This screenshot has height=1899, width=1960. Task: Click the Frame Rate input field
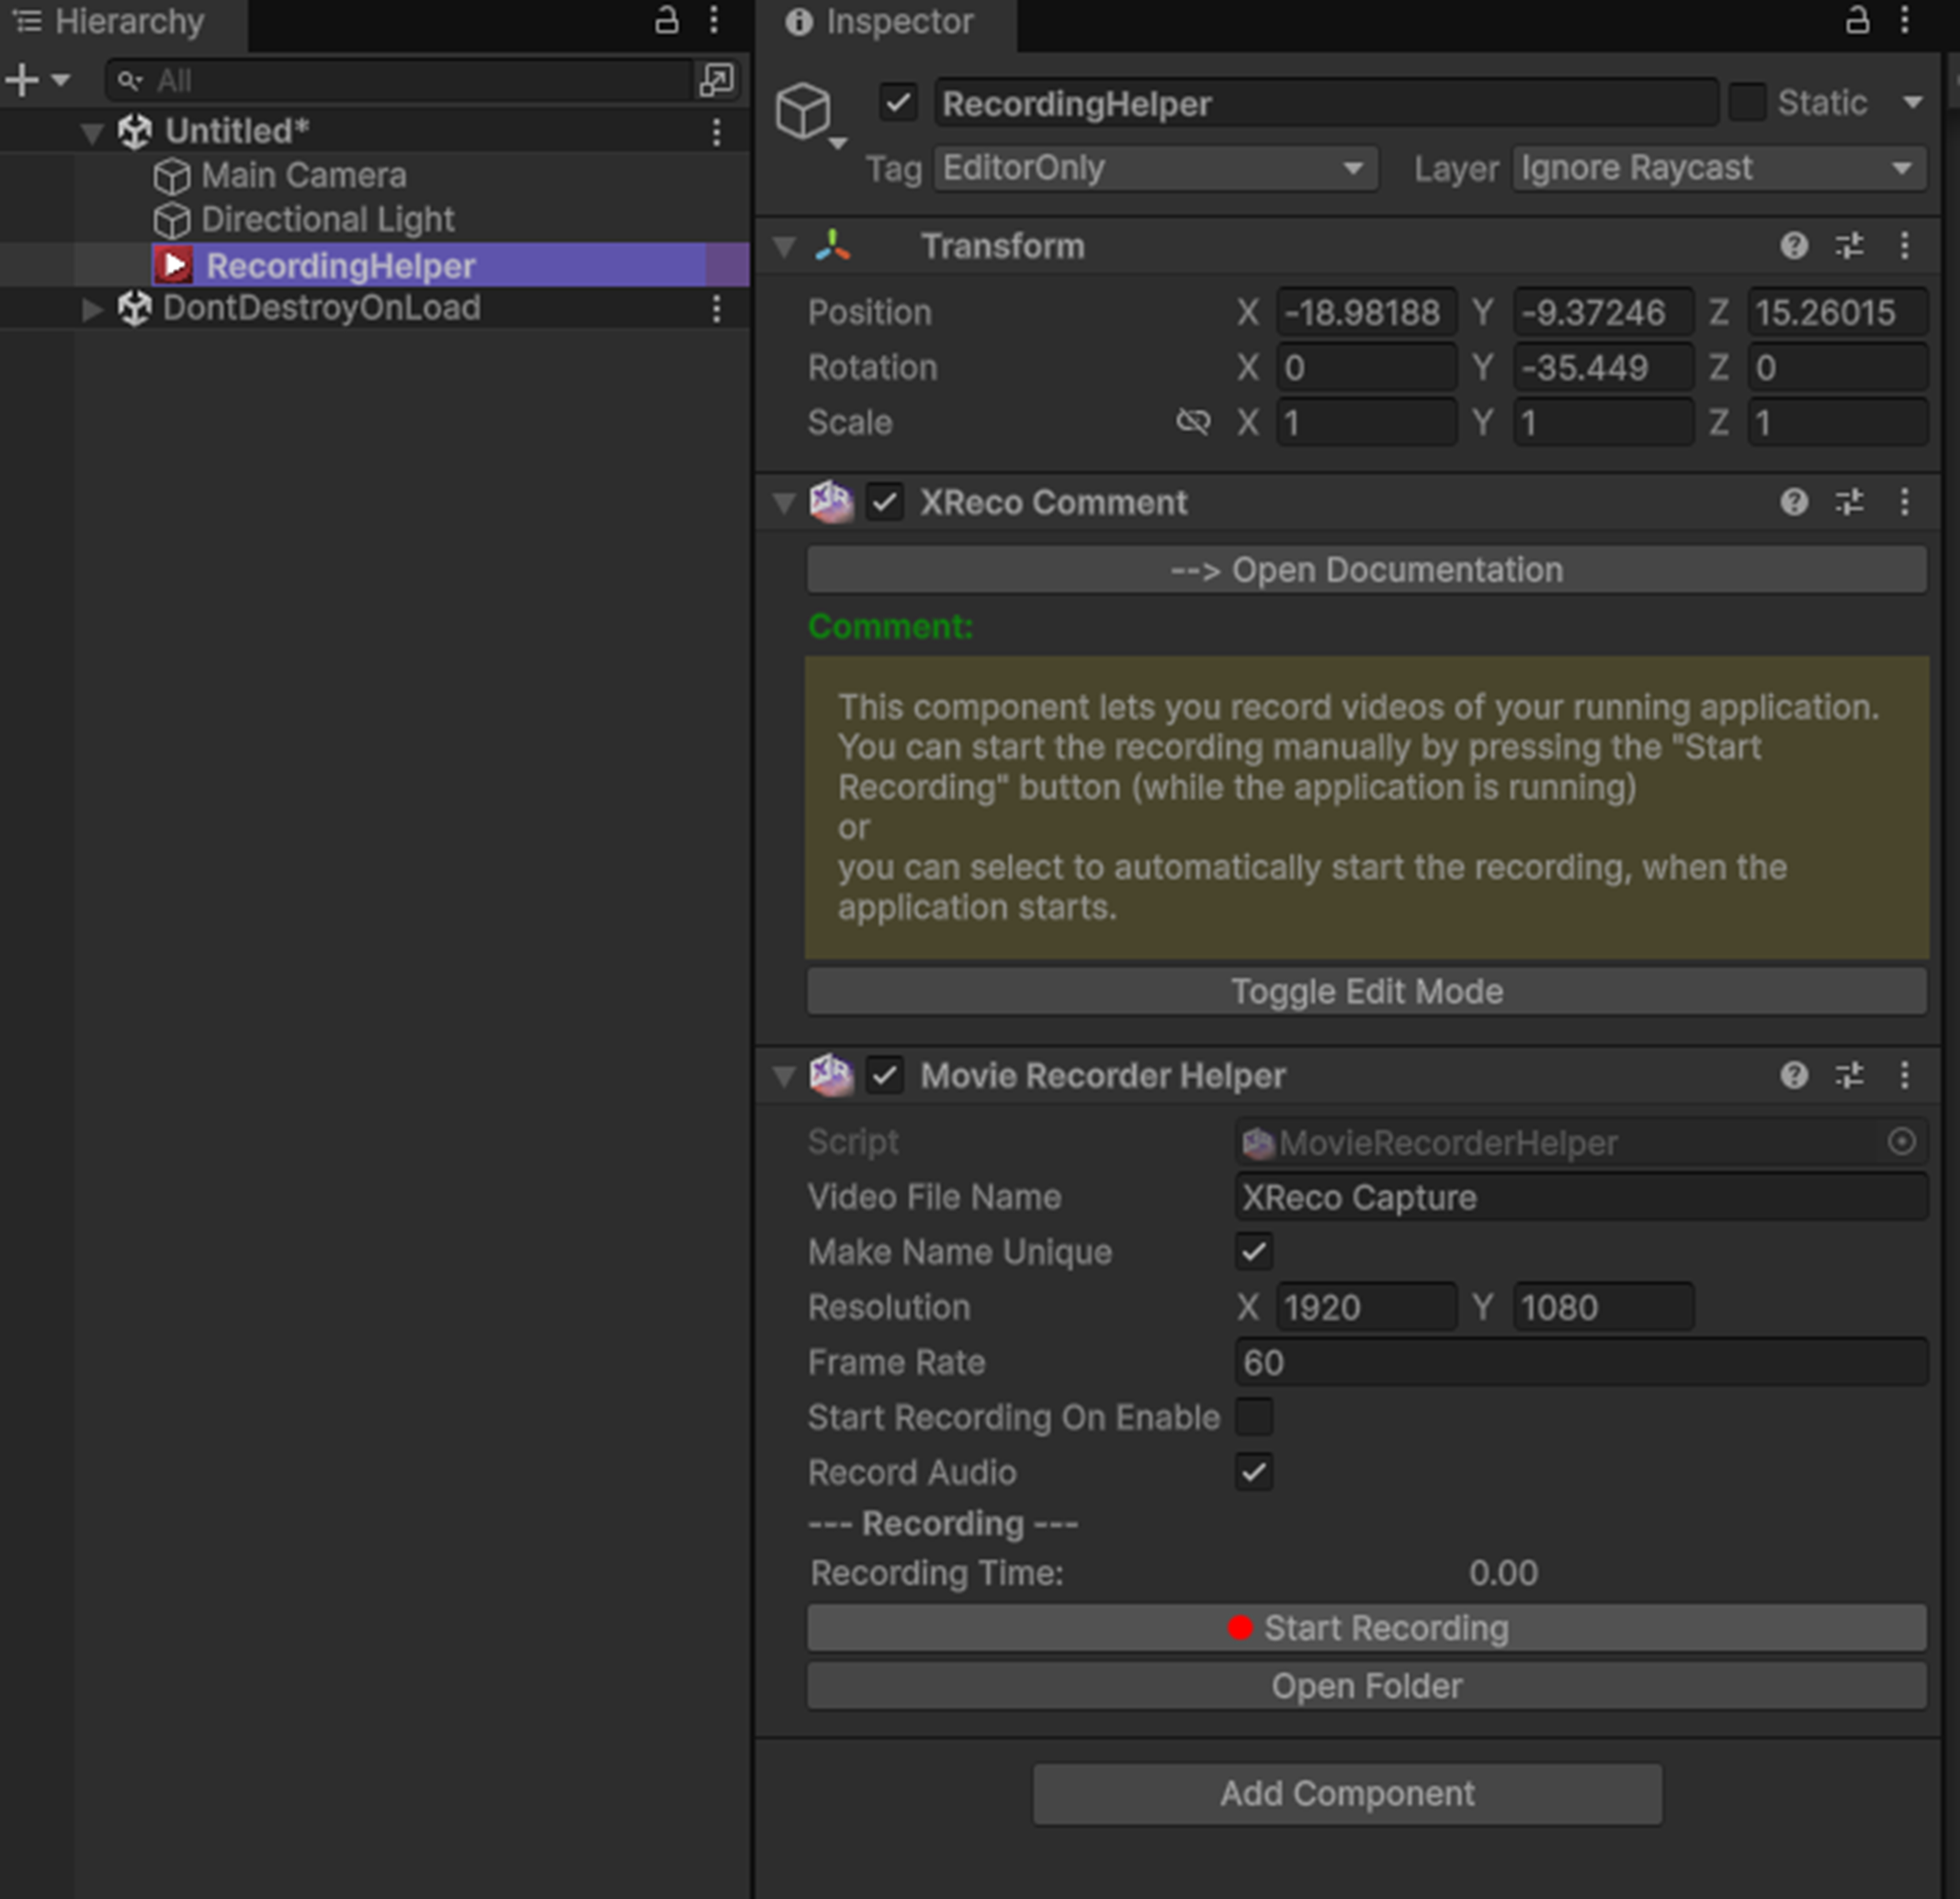[1580, 1362]
